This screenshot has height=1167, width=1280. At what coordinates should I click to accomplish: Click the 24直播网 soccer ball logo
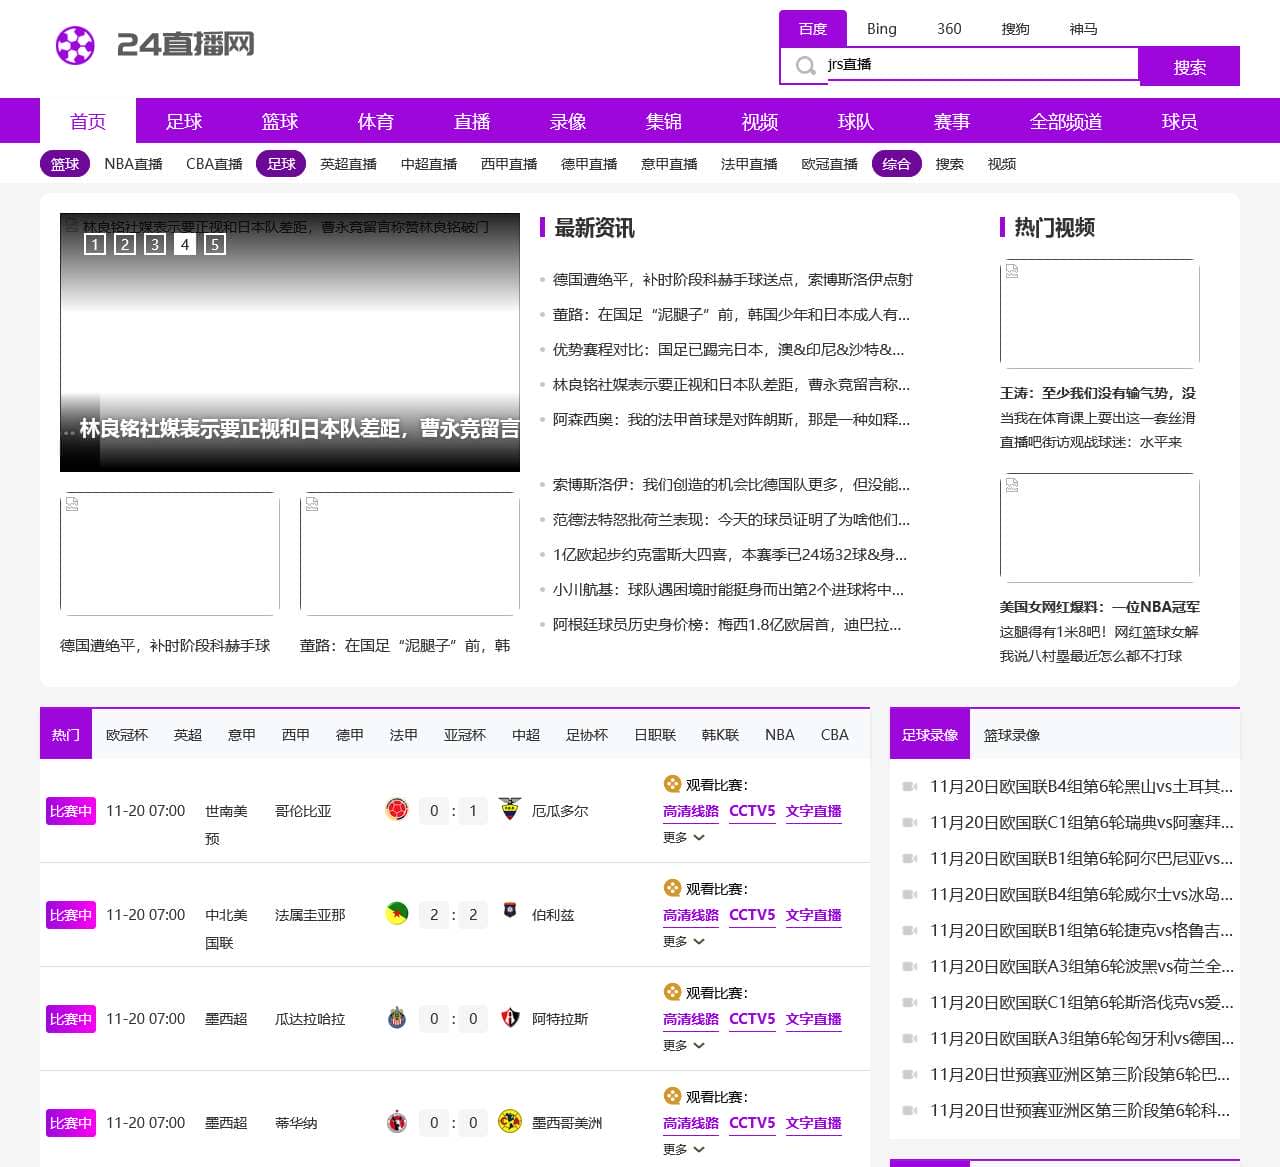(75, 45)
